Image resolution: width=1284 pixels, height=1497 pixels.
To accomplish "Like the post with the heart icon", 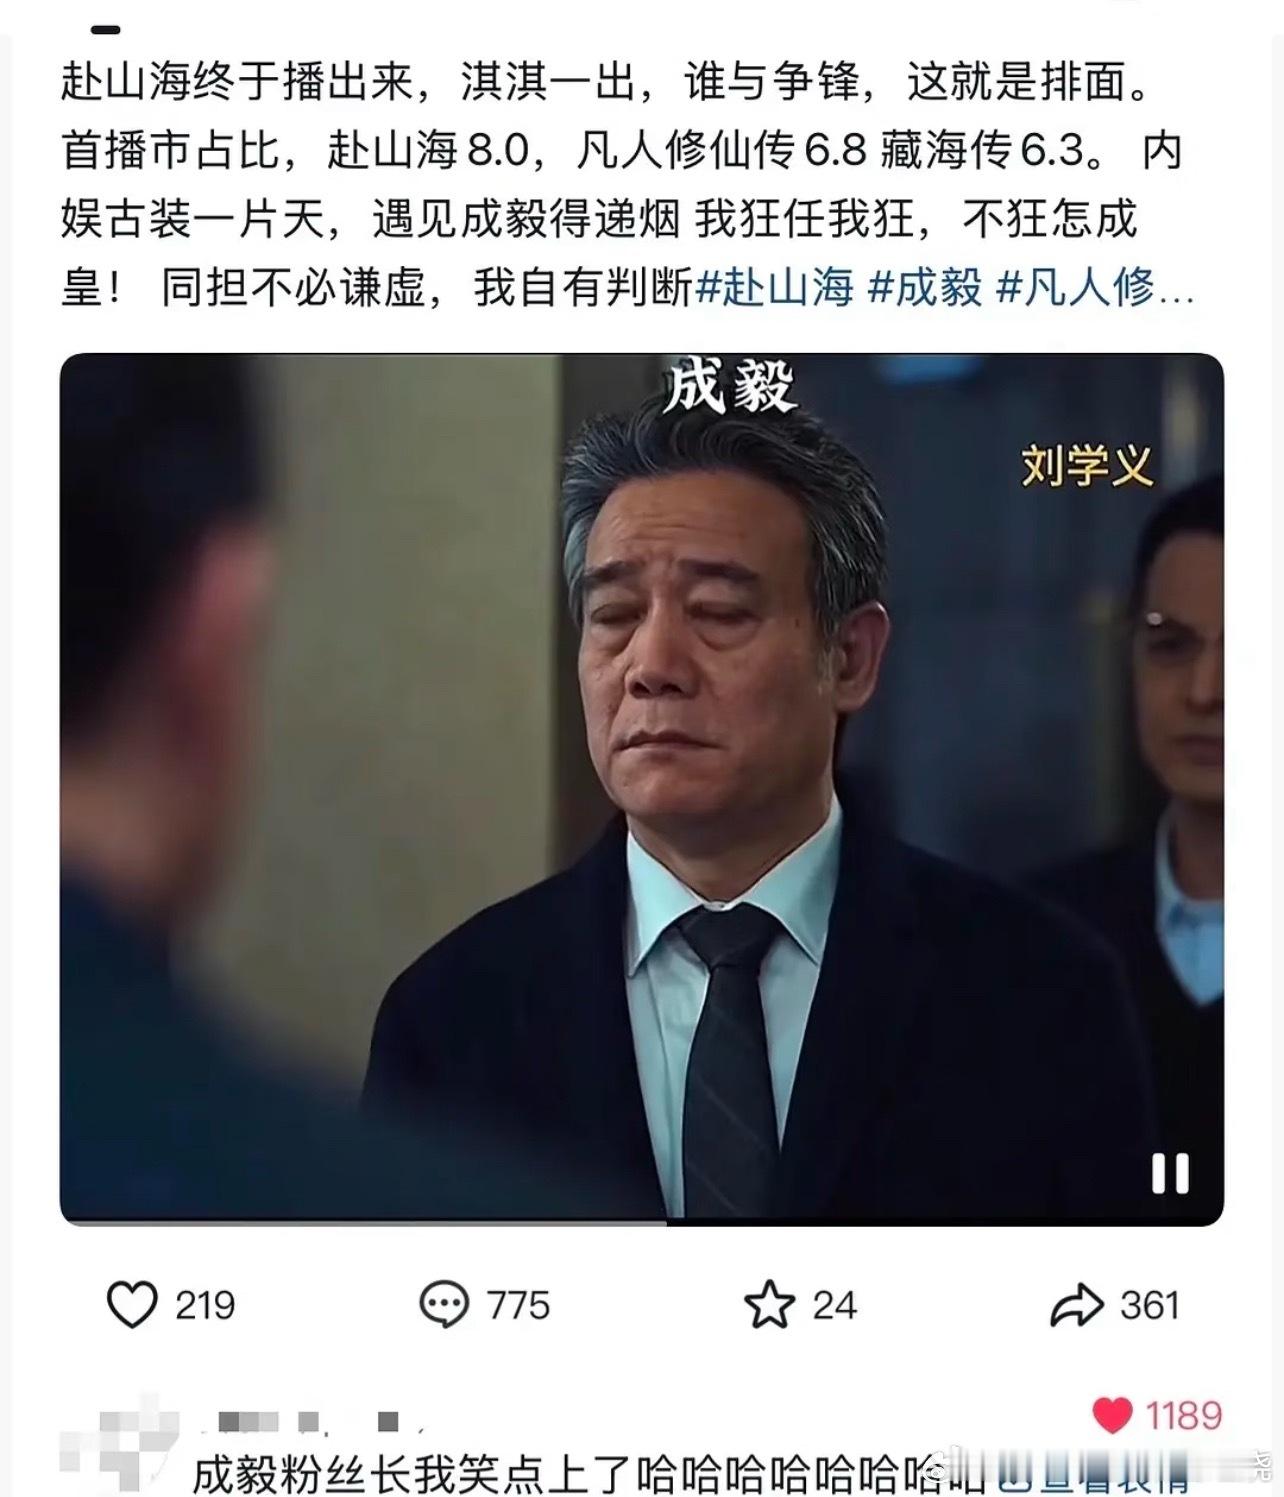I will tap(132, 1305).
